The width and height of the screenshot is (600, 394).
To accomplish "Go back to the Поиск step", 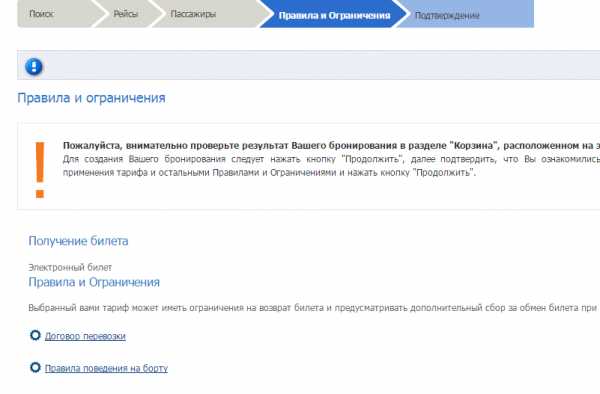I will 41,14.
